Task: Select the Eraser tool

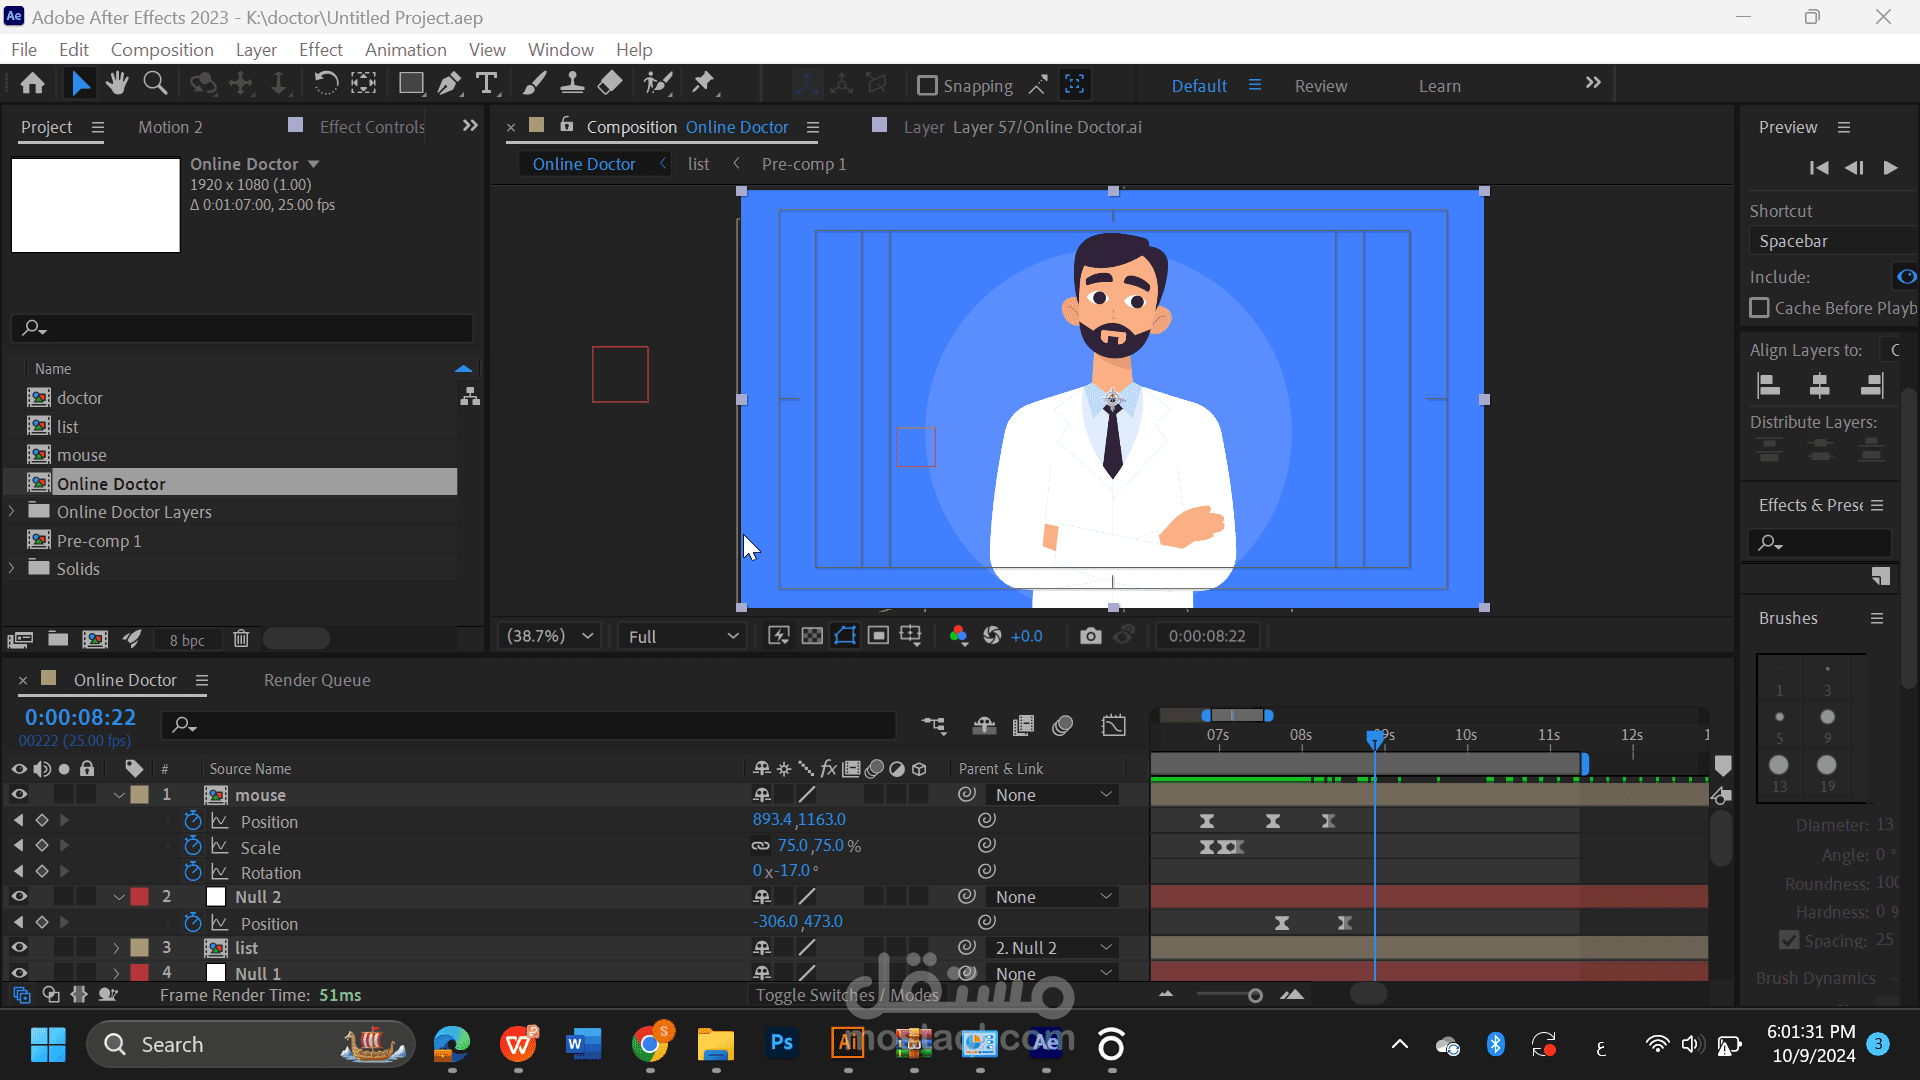Action: [610, 84]
